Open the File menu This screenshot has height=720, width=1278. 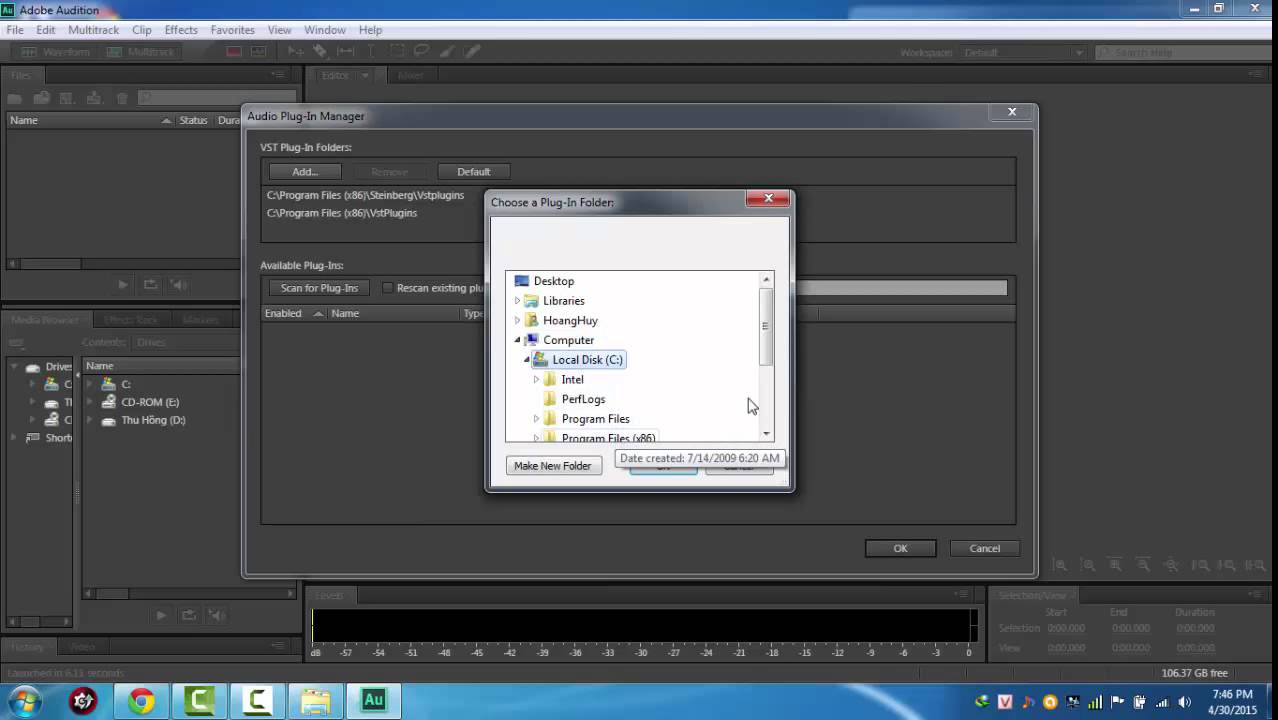(x=15, y=30)
